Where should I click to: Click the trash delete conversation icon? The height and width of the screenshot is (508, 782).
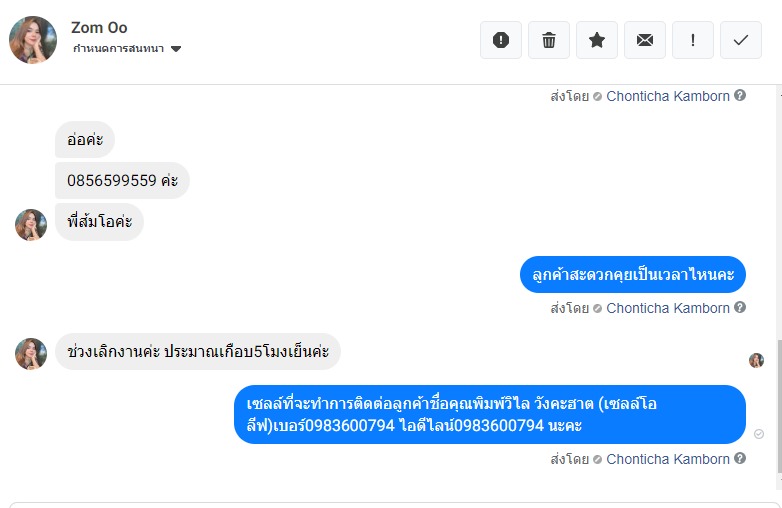pyautogui.click(x=549, y=40)
